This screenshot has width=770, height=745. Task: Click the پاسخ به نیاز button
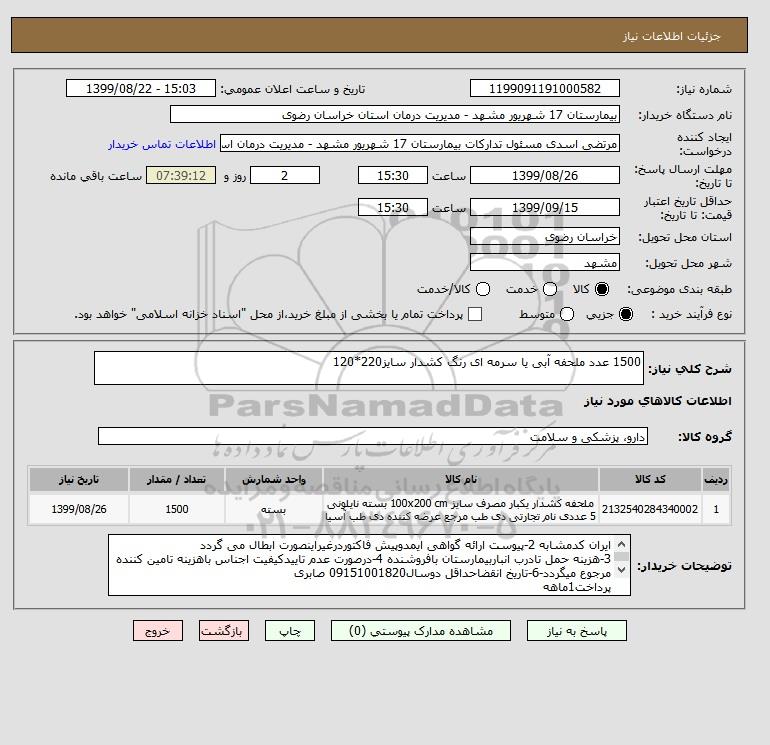(577, 631)
